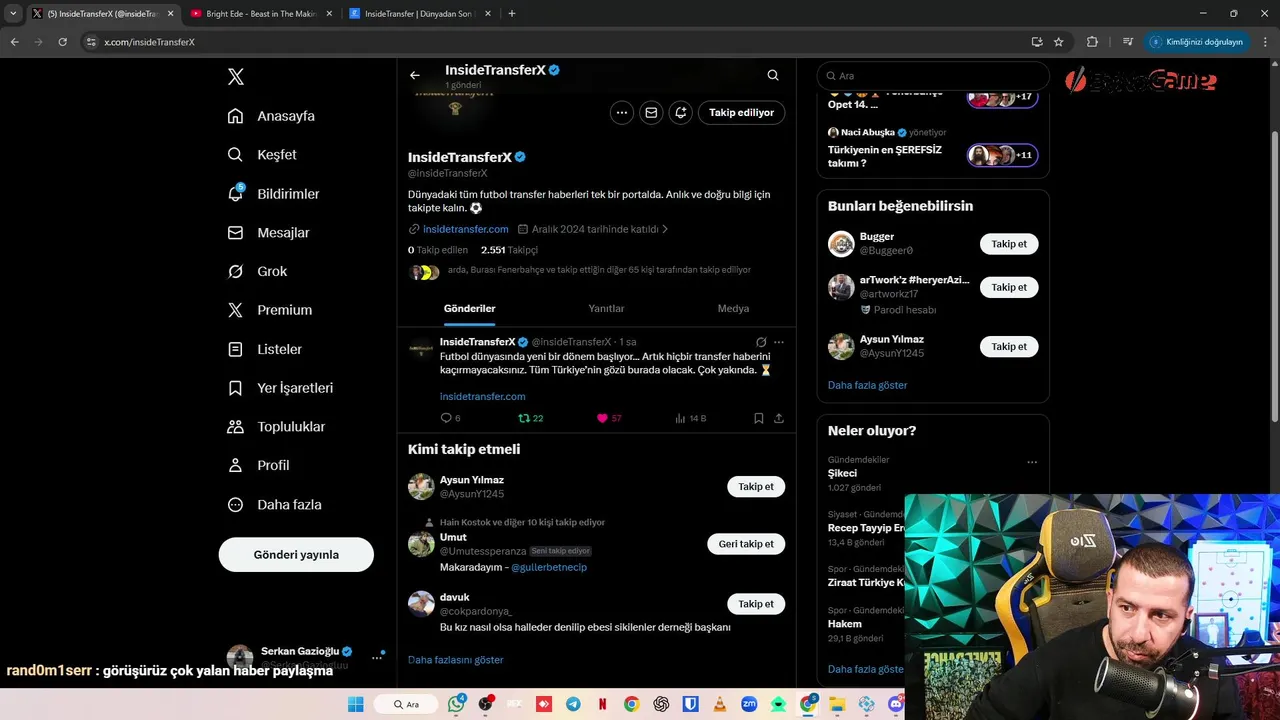1280x720 pixels.
Task: Message InsideTransferX via envelope icon
Action: pos(651,113)
